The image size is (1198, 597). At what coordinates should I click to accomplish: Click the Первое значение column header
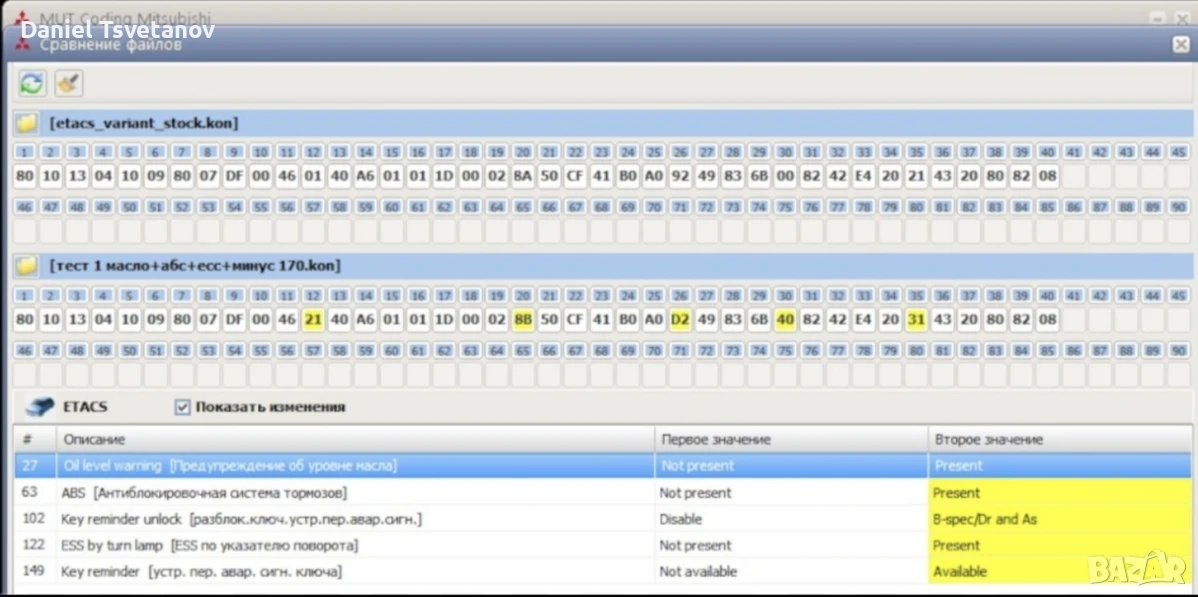792,440
